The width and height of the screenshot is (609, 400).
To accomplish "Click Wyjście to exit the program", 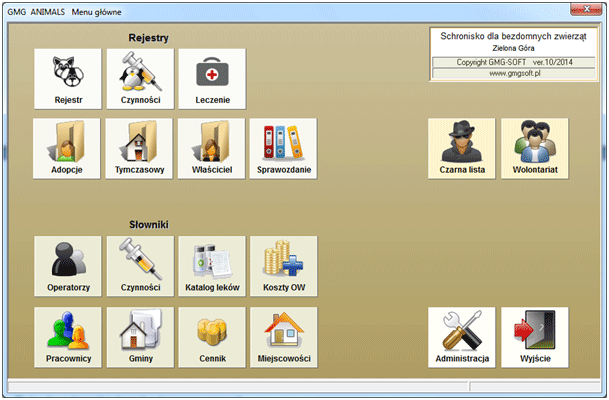I will pos(535,337).
